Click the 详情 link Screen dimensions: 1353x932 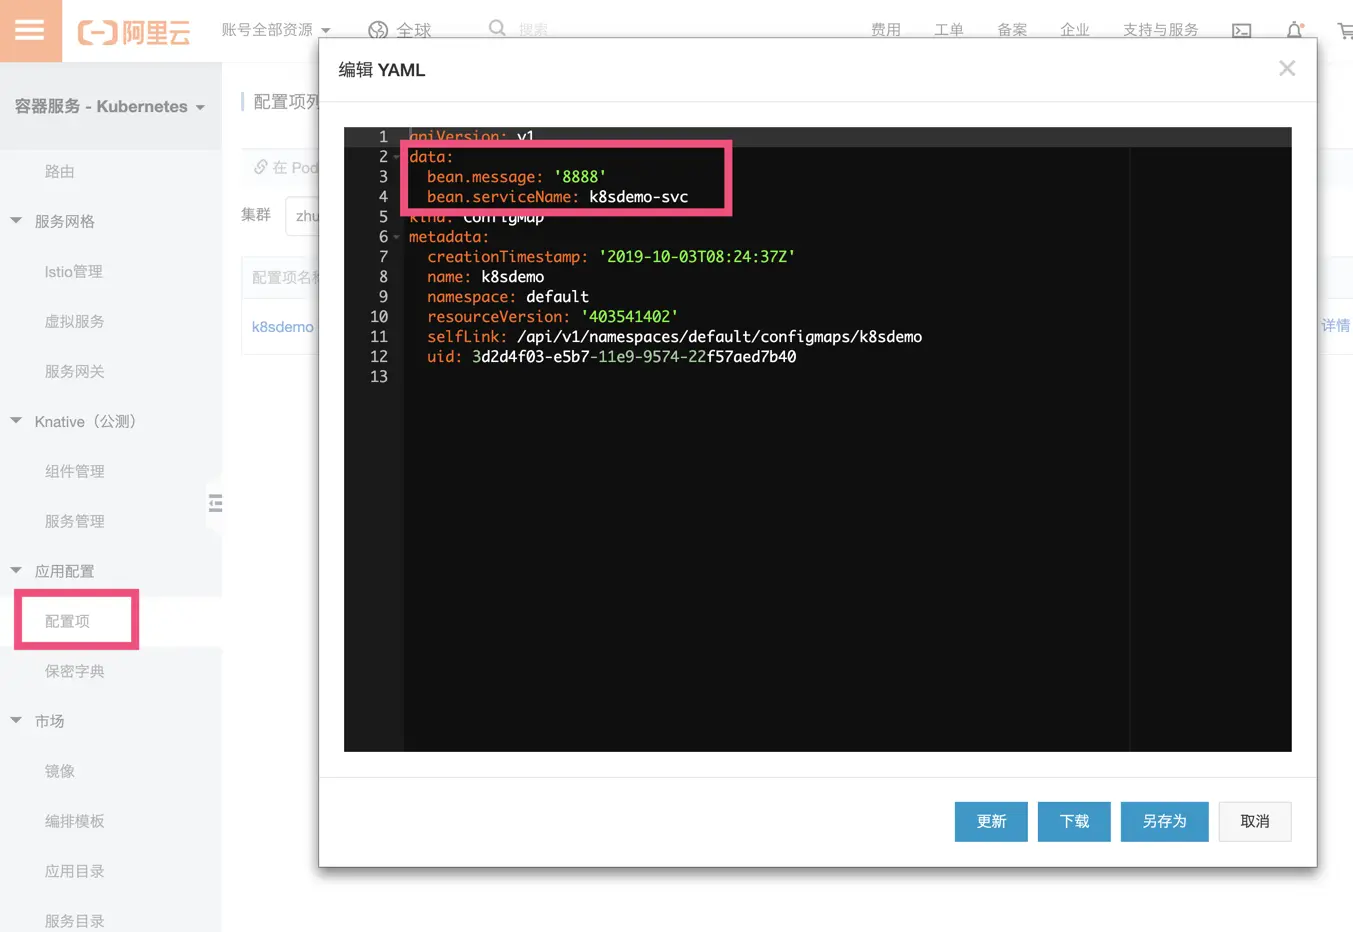point(1336,325)
